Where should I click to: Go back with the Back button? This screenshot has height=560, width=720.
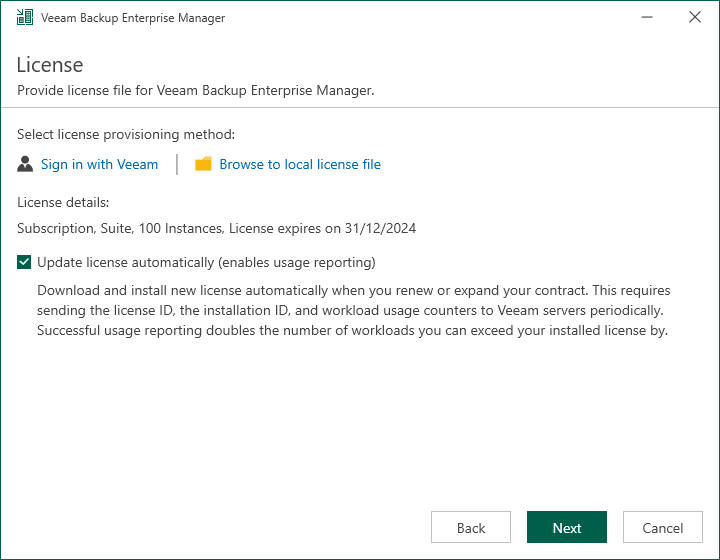[471, 528]
